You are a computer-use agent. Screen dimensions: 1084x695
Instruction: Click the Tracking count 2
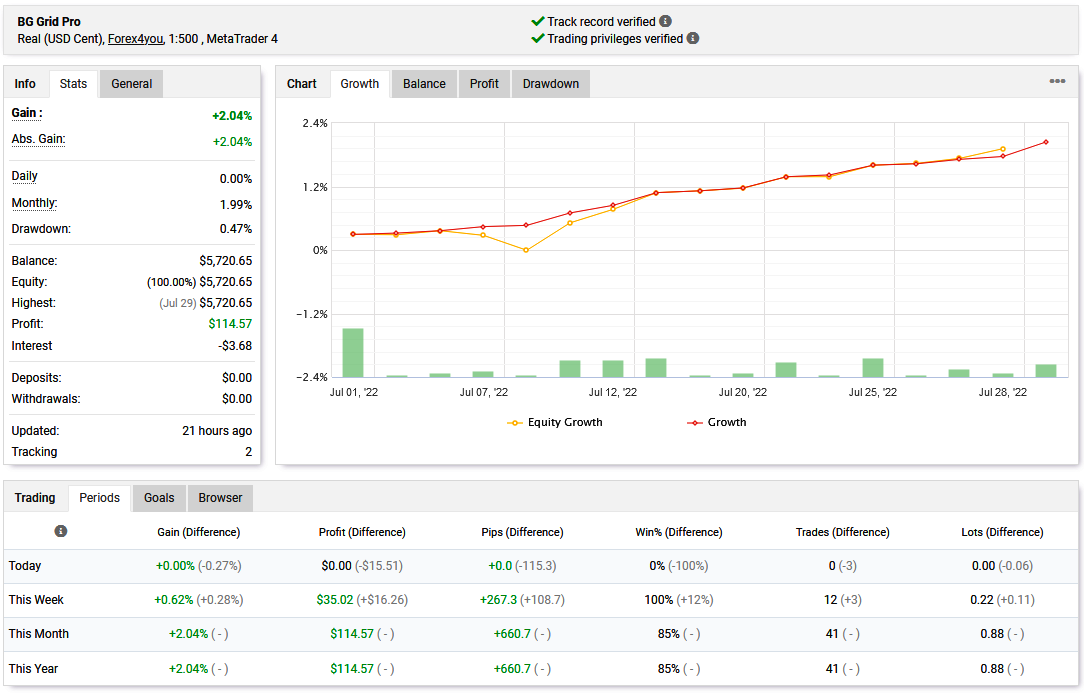pyautogui.click(x=248, y=452)
